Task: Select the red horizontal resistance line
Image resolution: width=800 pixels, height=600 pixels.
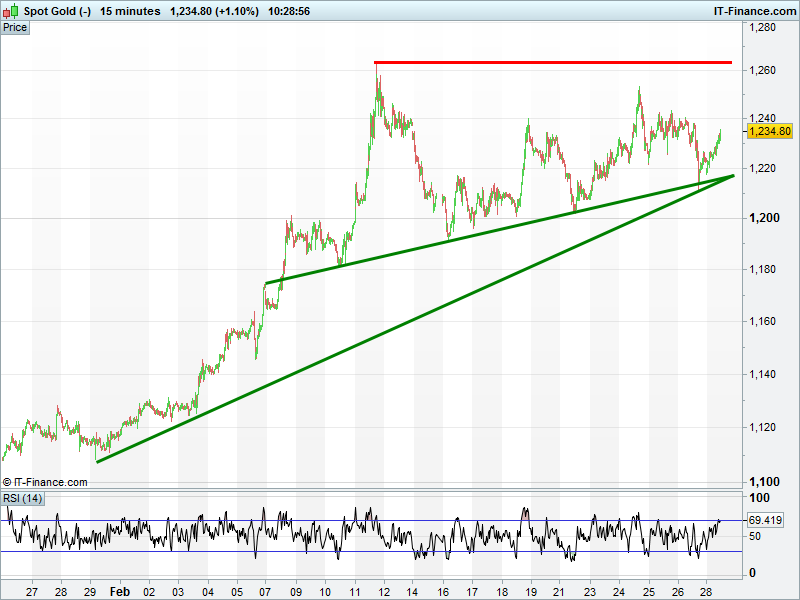Action: pos(550,63)
